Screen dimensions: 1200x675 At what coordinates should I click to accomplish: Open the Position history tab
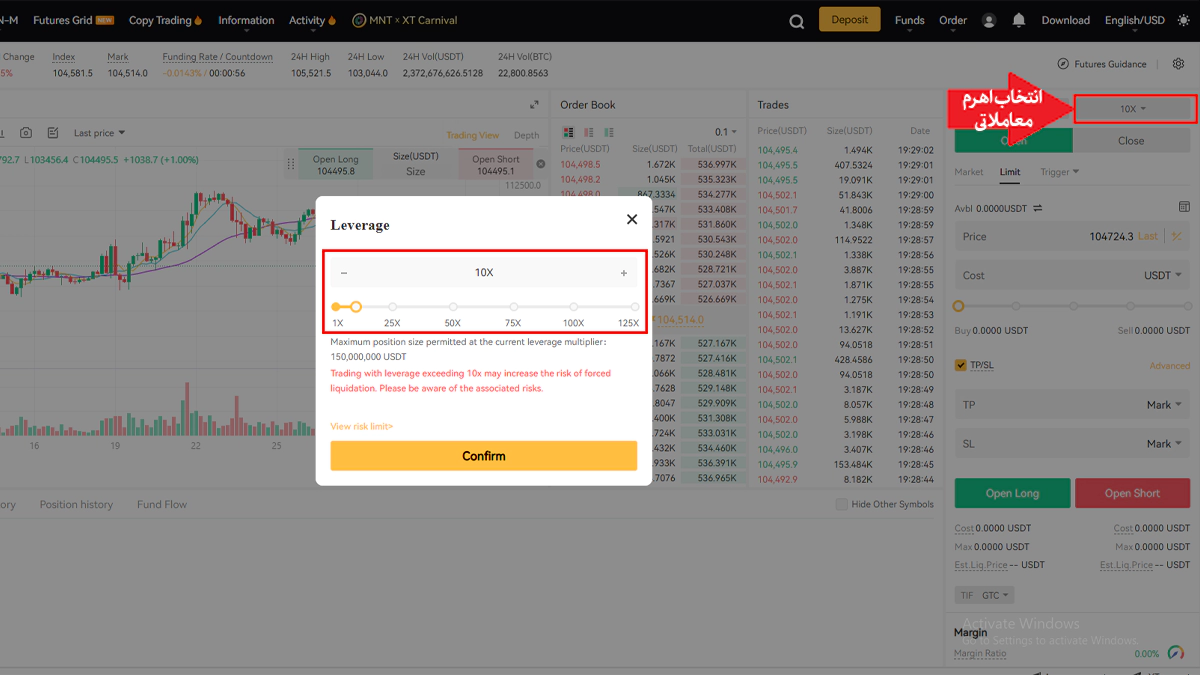coord(76,504)
